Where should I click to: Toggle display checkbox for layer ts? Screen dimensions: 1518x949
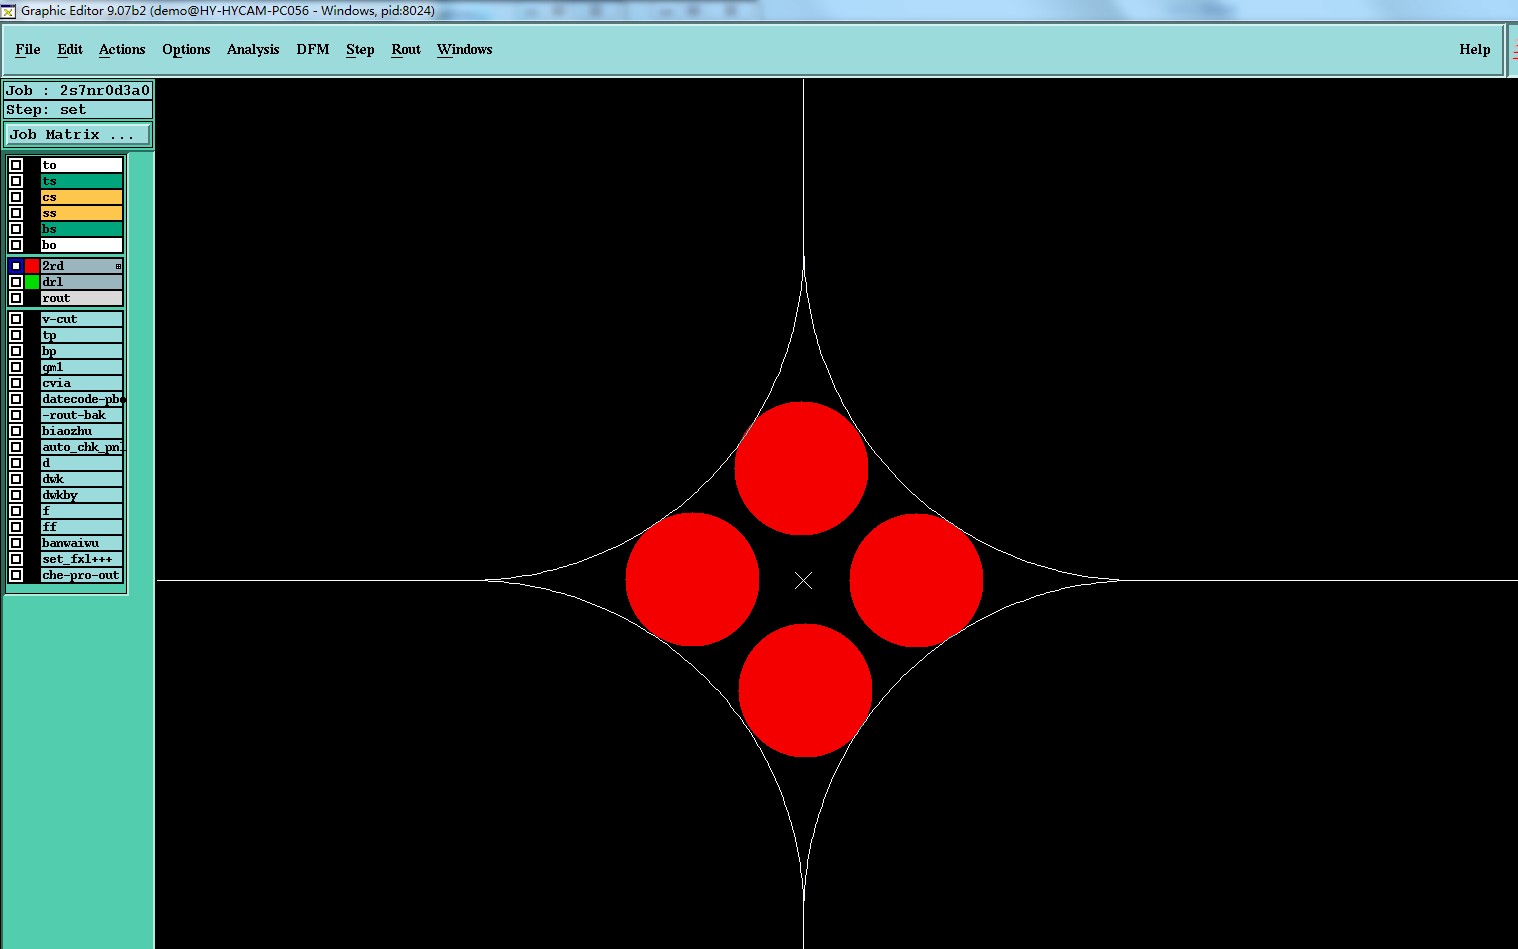pos(16,181)
